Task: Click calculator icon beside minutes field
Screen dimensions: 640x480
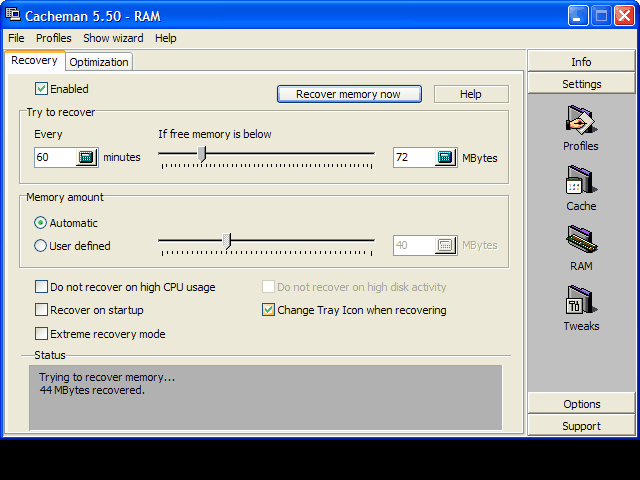Action: click(86, 157)
